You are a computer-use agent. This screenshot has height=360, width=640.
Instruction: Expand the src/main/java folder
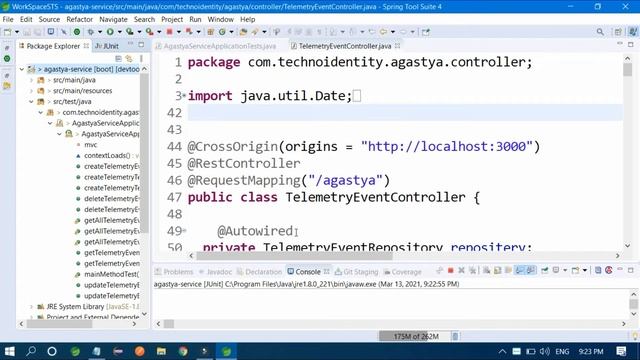tap(31, 80)
